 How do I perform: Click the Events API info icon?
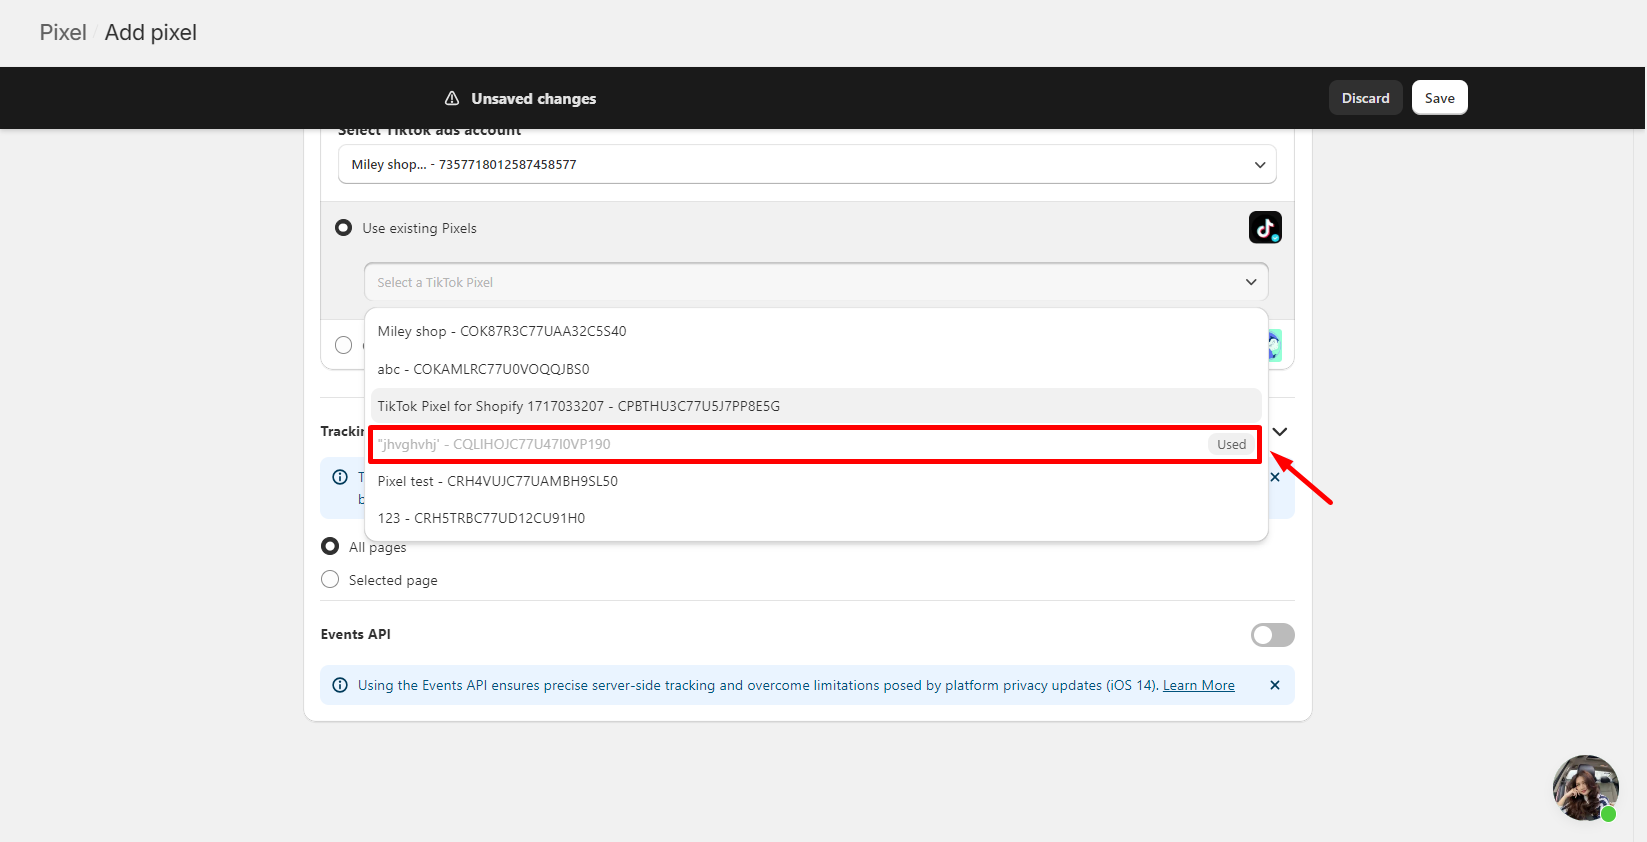[x=340, y=685]
